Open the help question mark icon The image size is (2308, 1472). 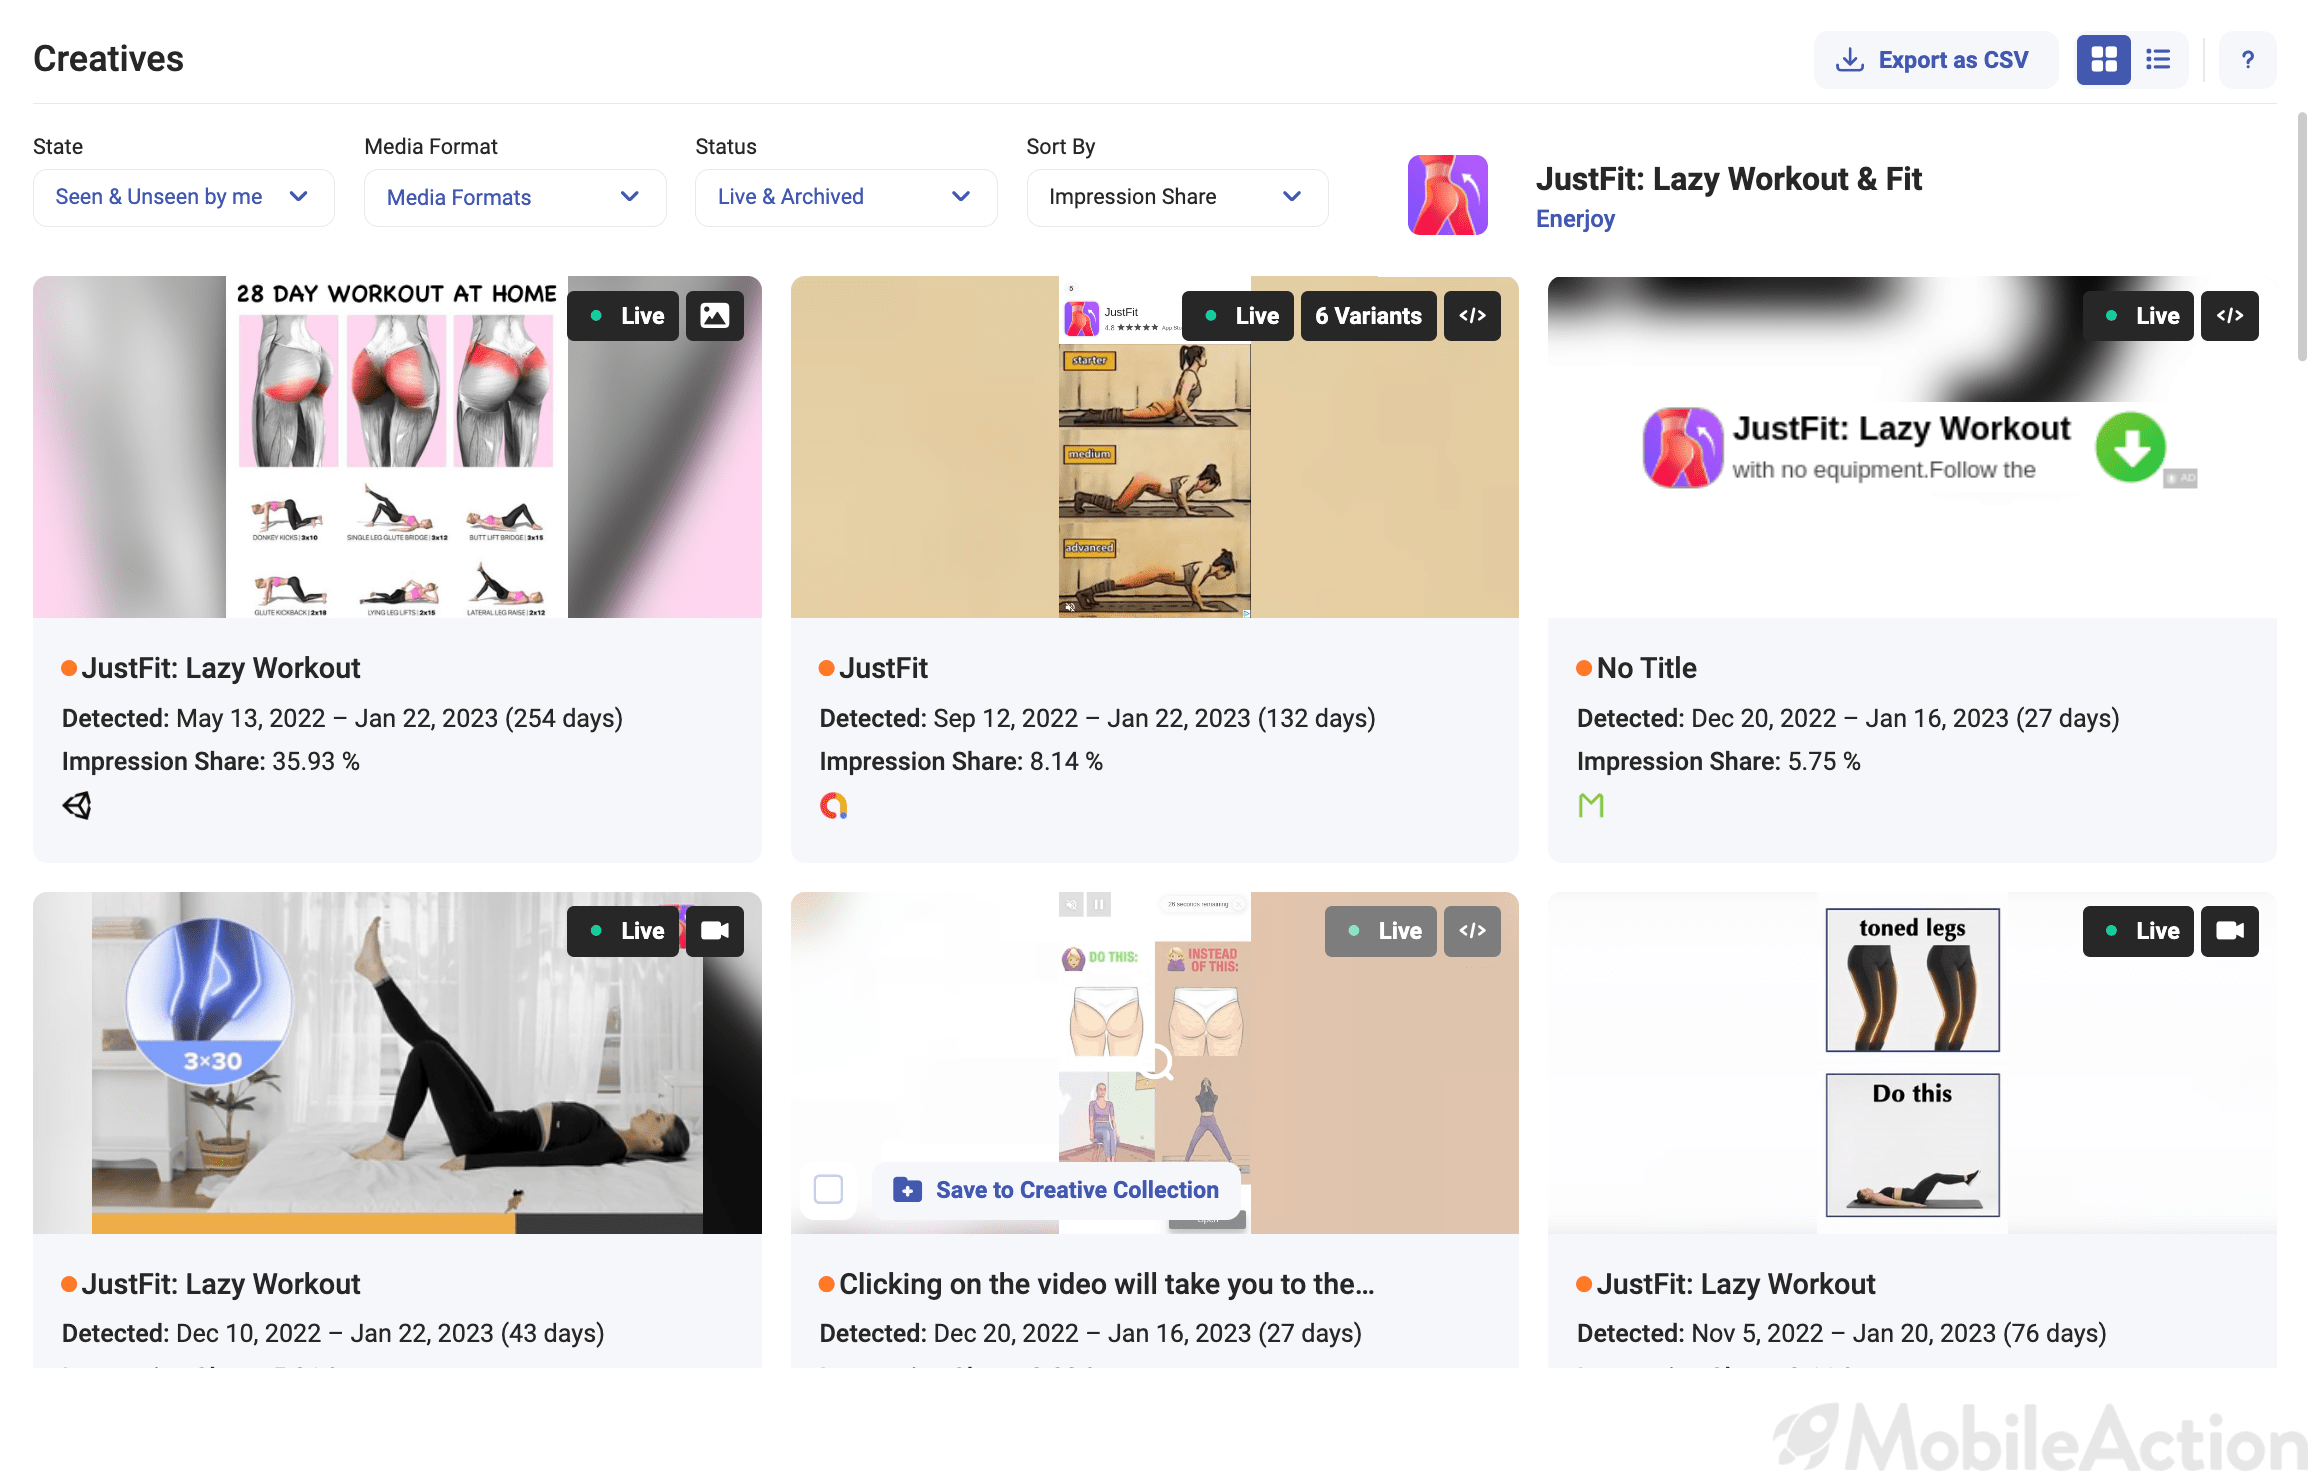click(2248, 60)
